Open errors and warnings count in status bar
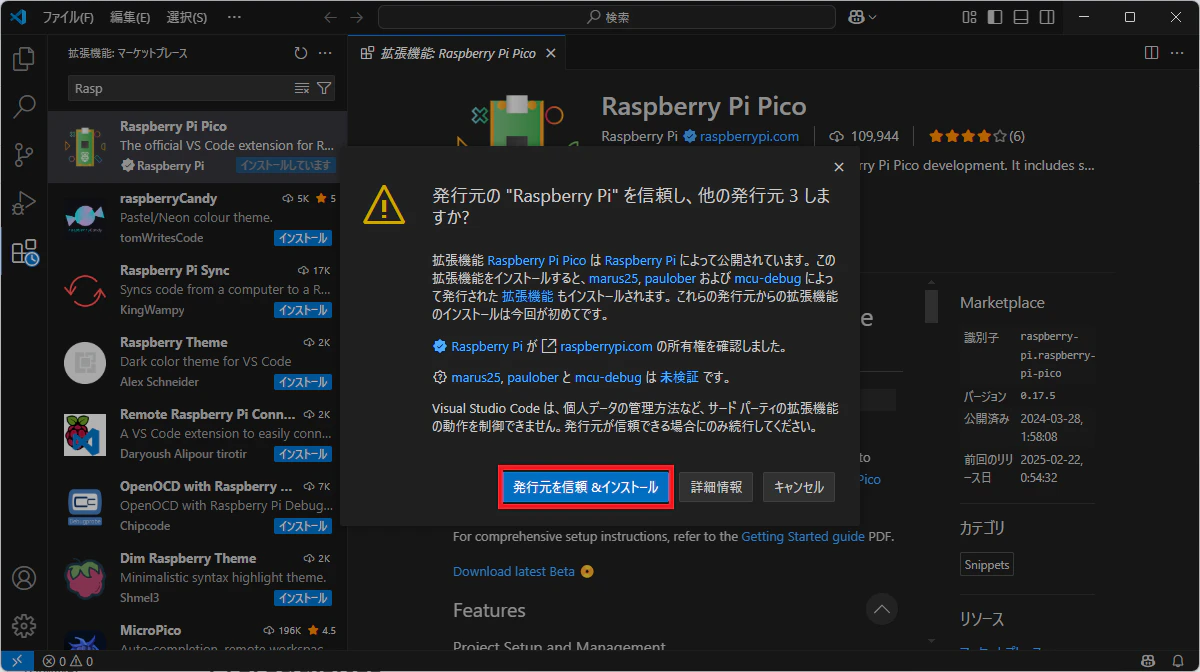 [68, 661]
